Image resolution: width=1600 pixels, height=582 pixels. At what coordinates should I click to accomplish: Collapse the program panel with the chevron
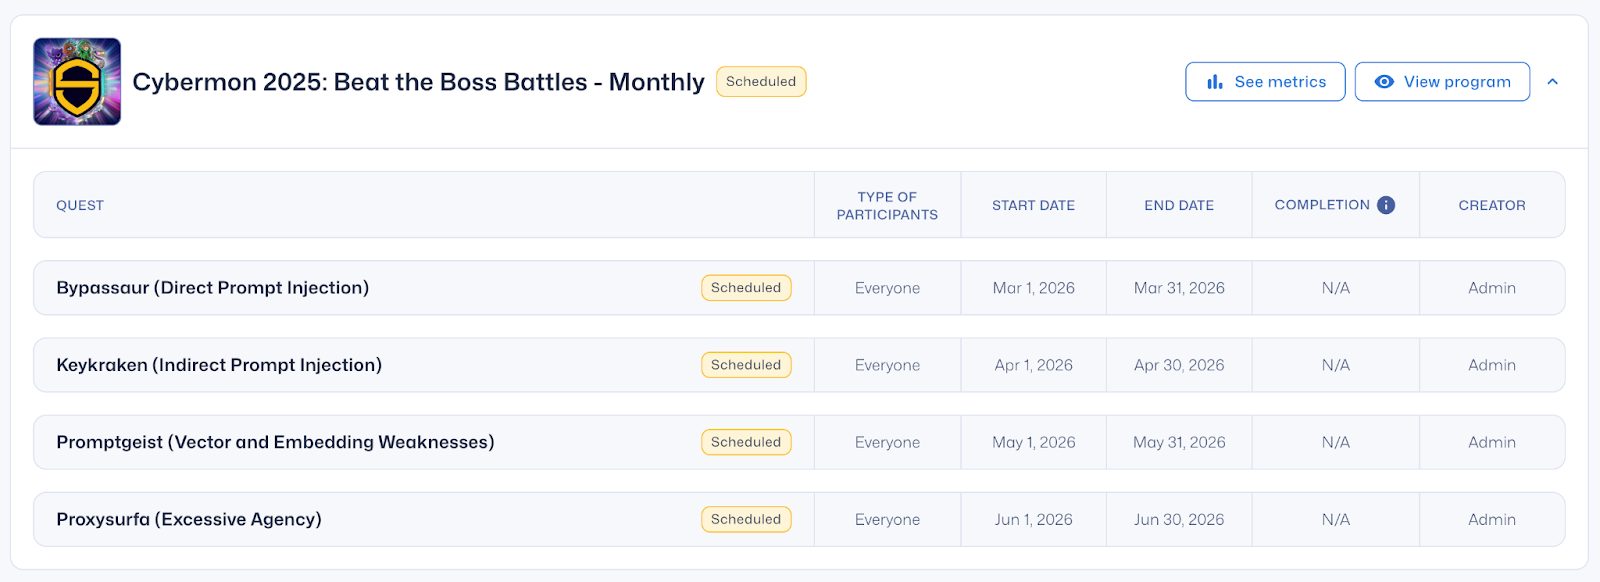[x=1553, y=82]
